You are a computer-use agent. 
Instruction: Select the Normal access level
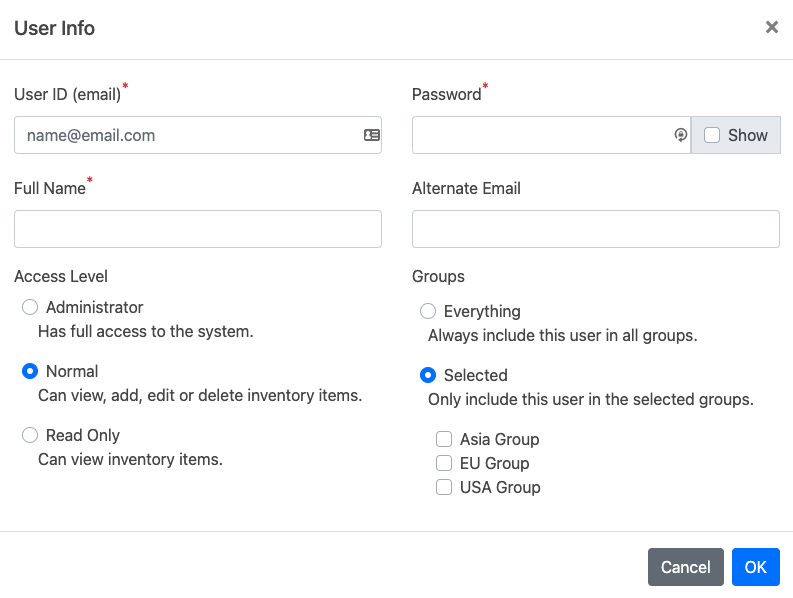coord(30,371)
